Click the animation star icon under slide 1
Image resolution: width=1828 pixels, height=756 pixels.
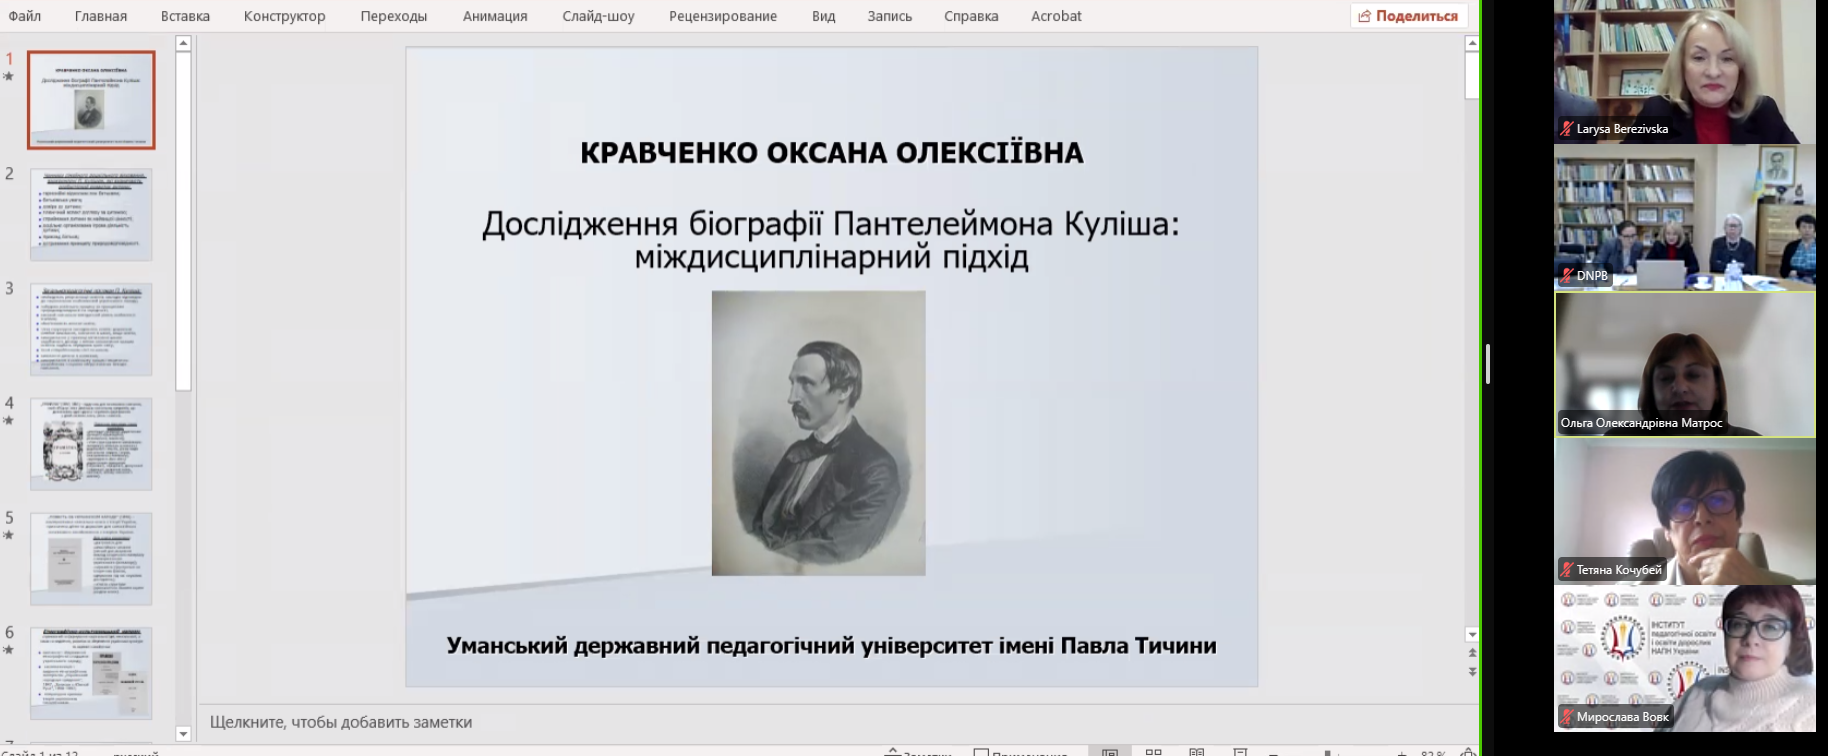tap(9, 76)
